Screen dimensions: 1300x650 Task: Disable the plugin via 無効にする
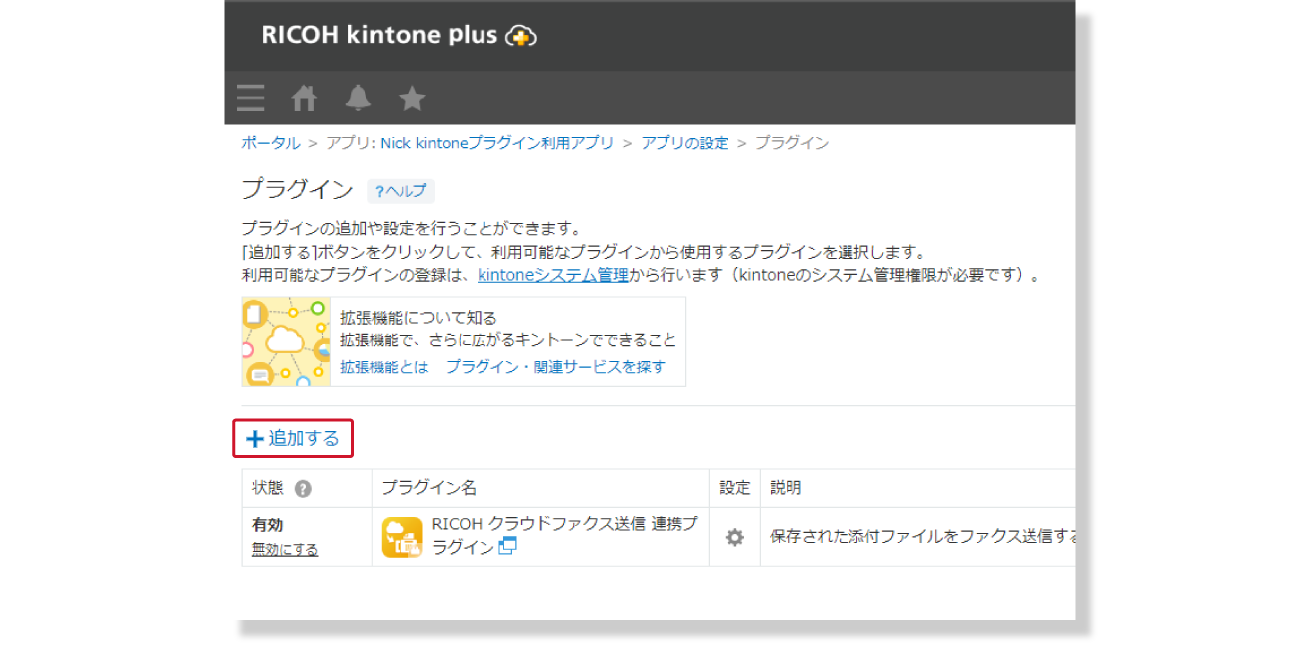pos(285,549)
